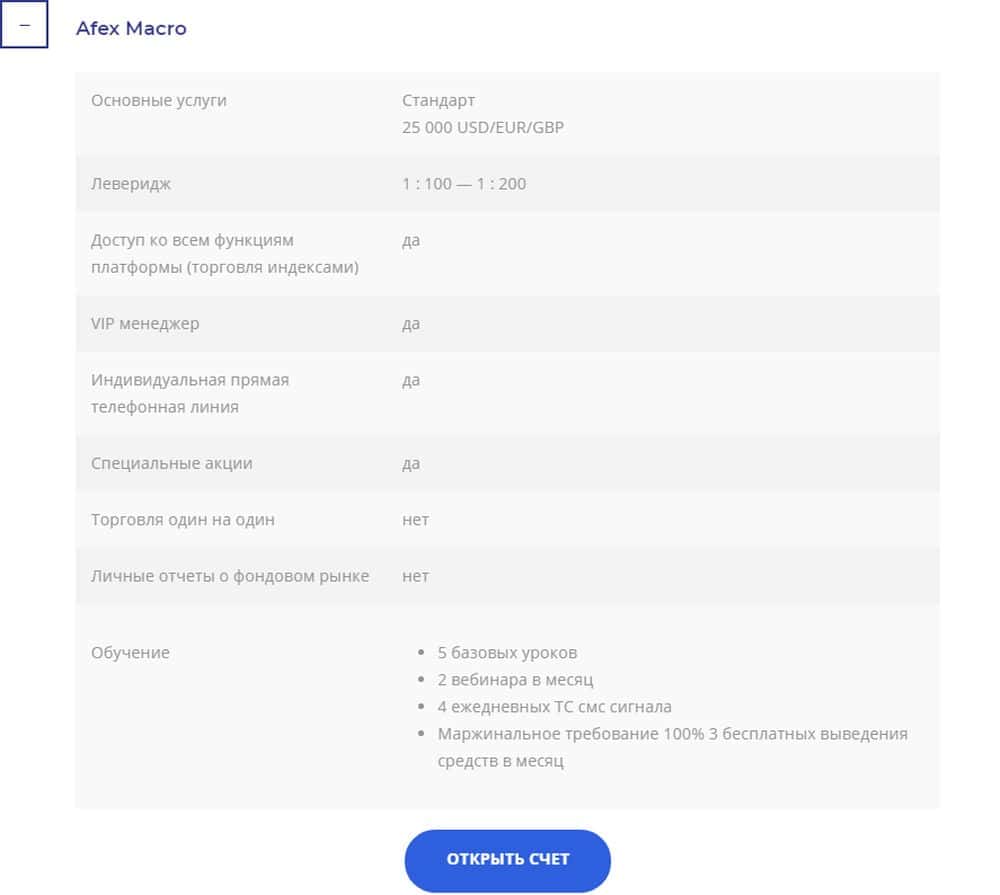The width and height of the screenshot is (1000, 895).
Task: Collapse the Afex Macro section with minus button
Action: [x=24, y=25]
